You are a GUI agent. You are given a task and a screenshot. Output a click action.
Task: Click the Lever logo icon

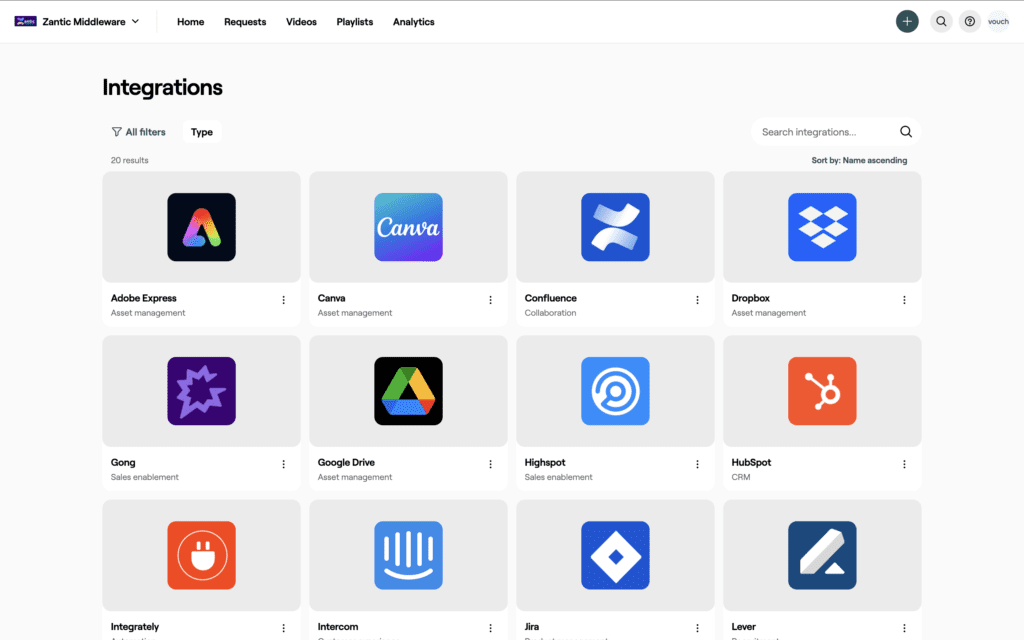click(822, 555)
